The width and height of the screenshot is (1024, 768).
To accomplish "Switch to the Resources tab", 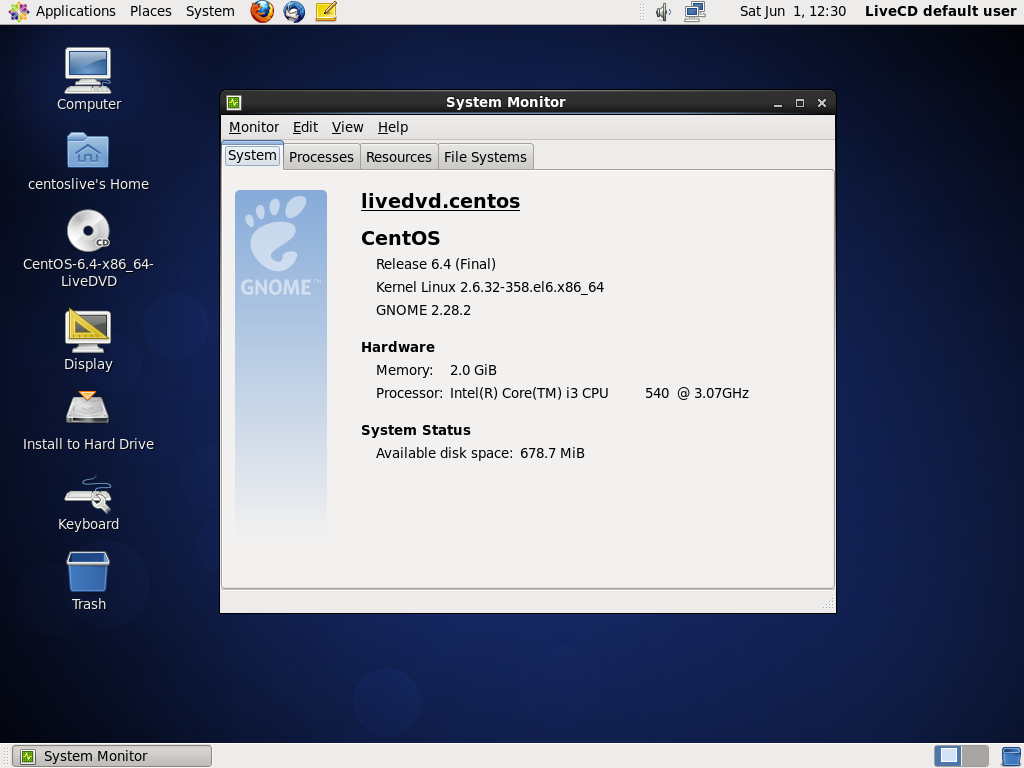I will 398,157.
